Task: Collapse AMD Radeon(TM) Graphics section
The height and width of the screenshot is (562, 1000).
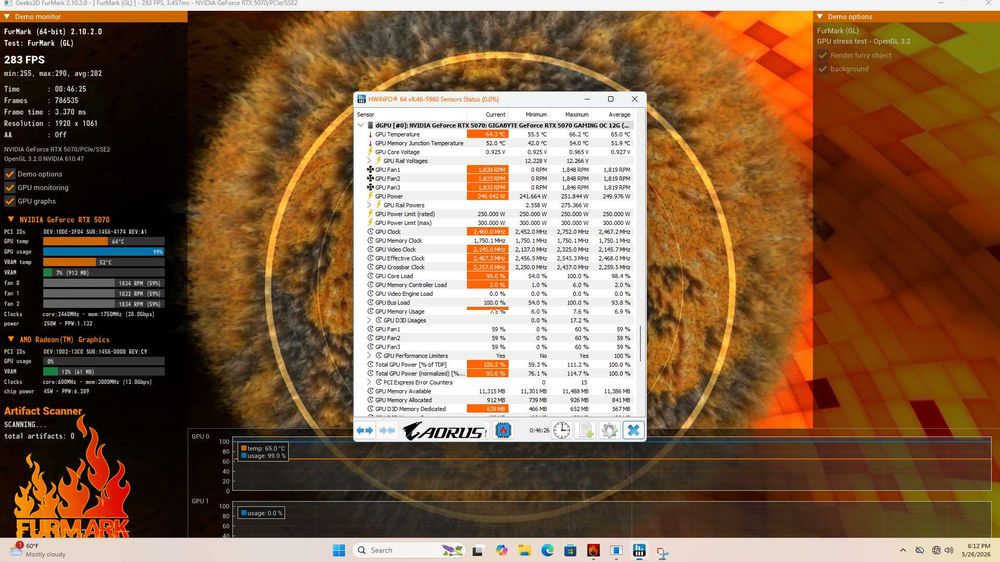Action: (11, 339)
